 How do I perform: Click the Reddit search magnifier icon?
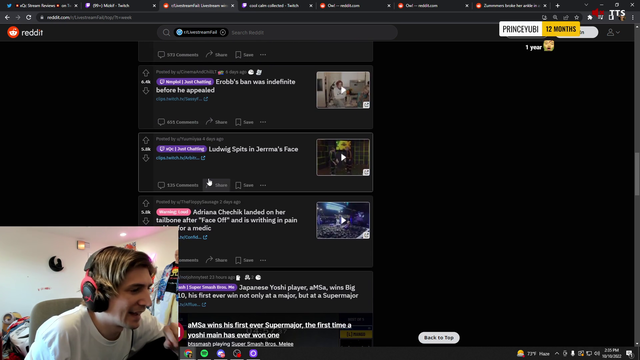tap(166, 32)
